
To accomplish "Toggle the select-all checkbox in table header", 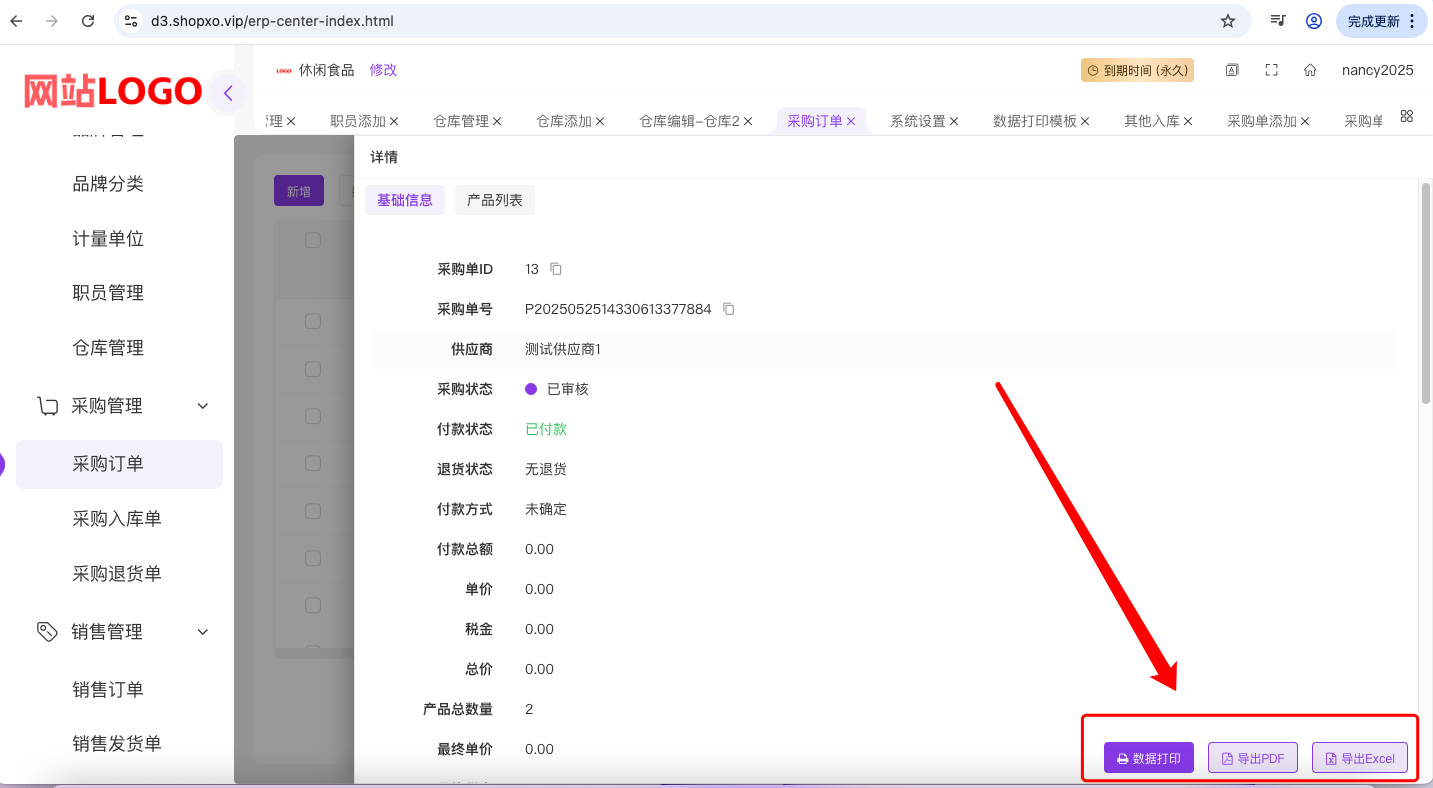I will pos(313,240).
